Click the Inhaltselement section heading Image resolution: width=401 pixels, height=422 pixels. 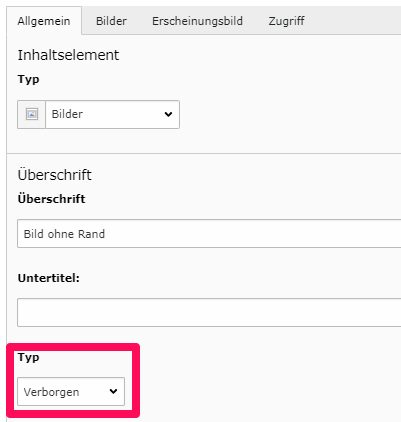68,55
